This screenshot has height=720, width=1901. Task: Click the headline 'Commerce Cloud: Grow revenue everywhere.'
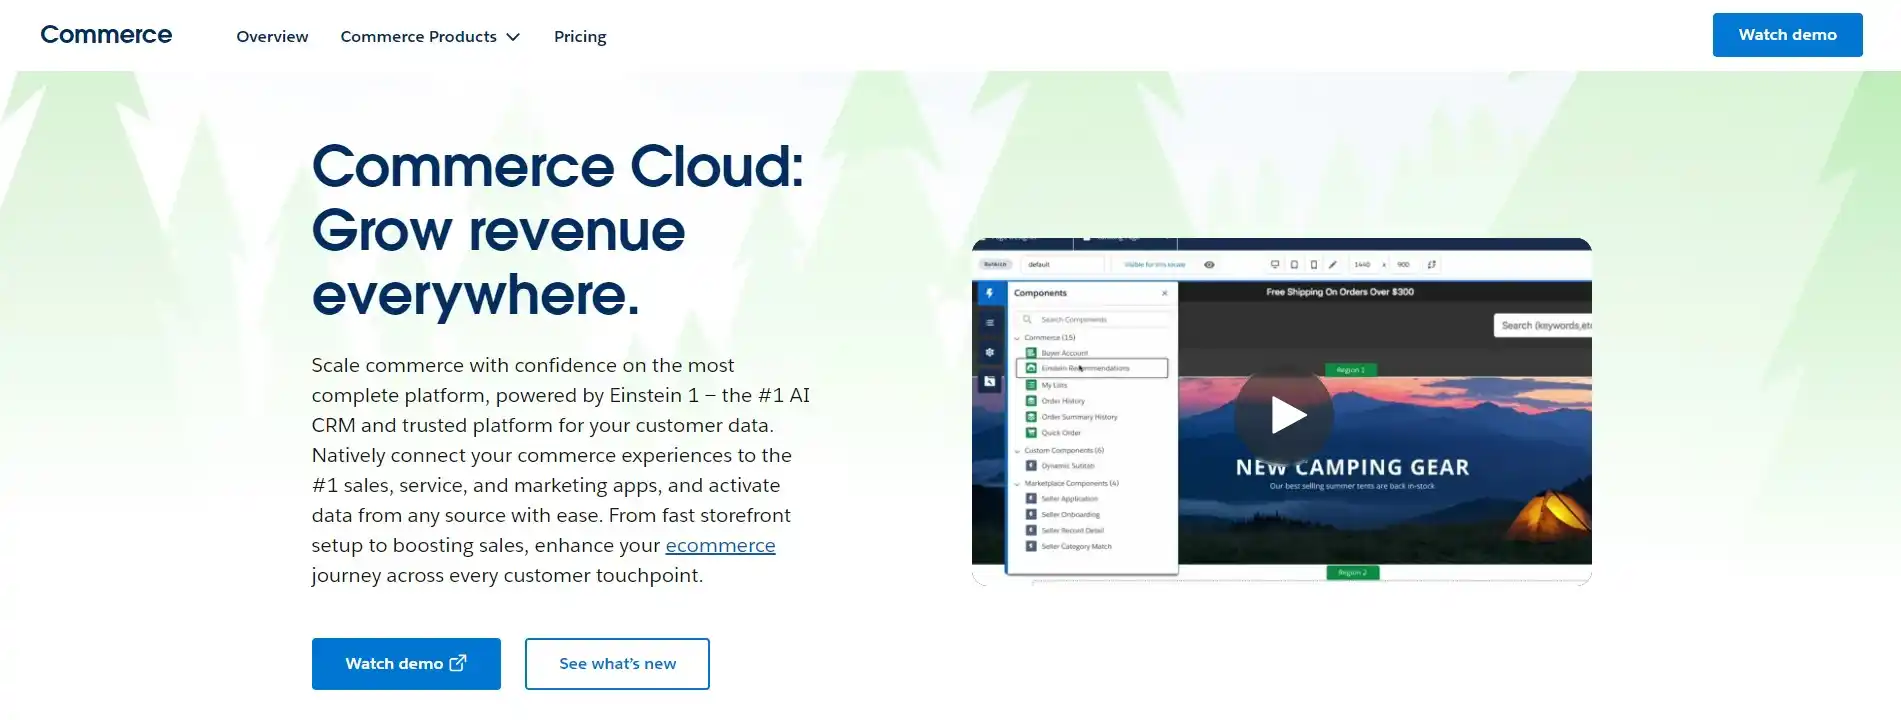pyautogui.click(x=558, y=230)
